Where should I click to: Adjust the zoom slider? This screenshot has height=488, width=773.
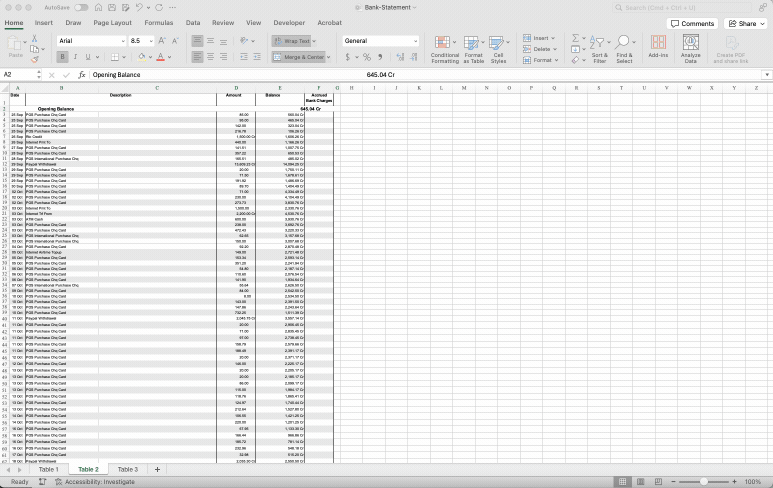point(703,482)
